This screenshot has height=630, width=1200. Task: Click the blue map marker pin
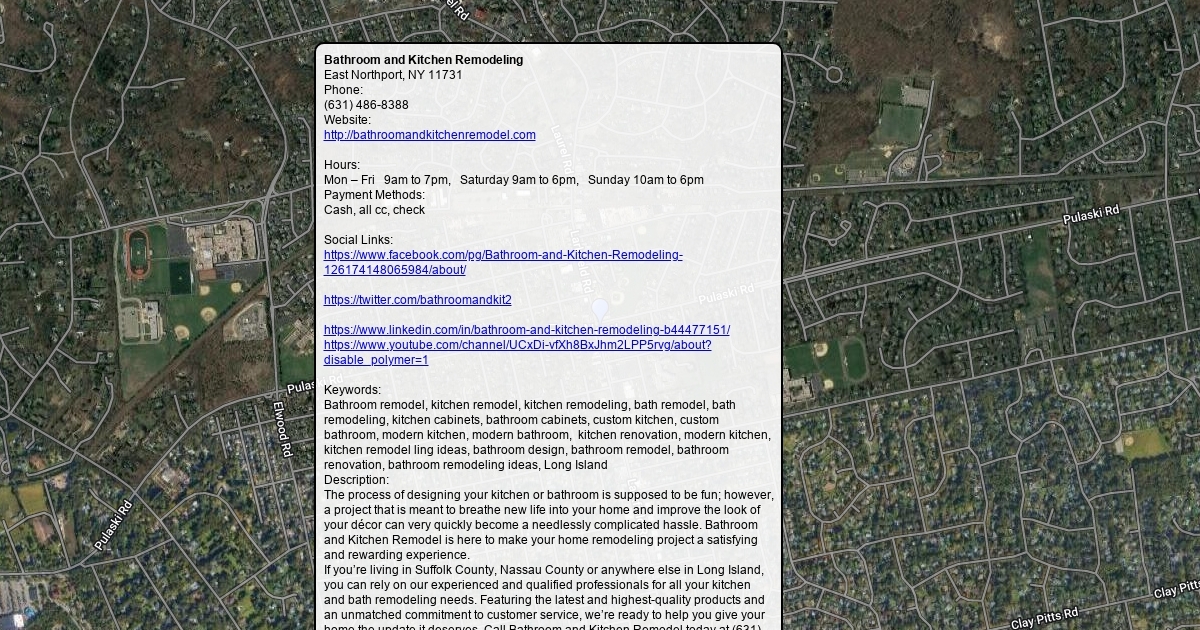(x=599, y=310)
